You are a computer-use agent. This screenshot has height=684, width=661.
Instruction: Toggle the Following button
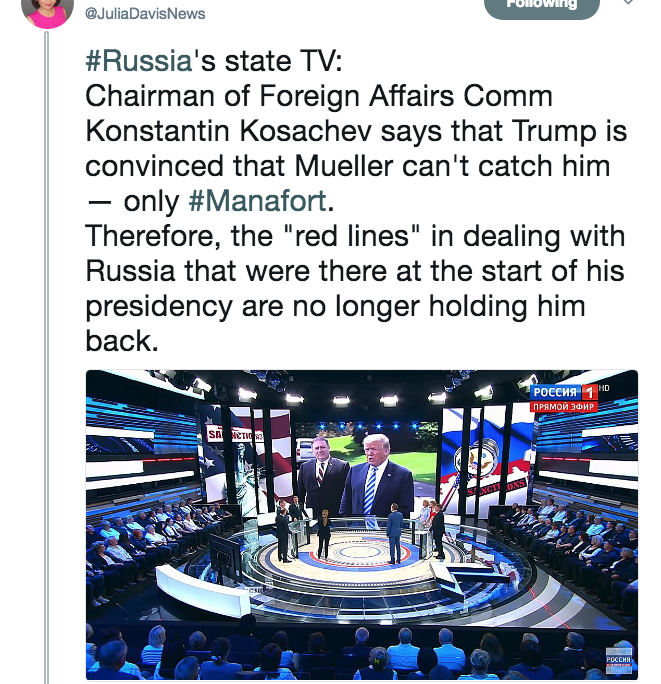coord(541,7)
